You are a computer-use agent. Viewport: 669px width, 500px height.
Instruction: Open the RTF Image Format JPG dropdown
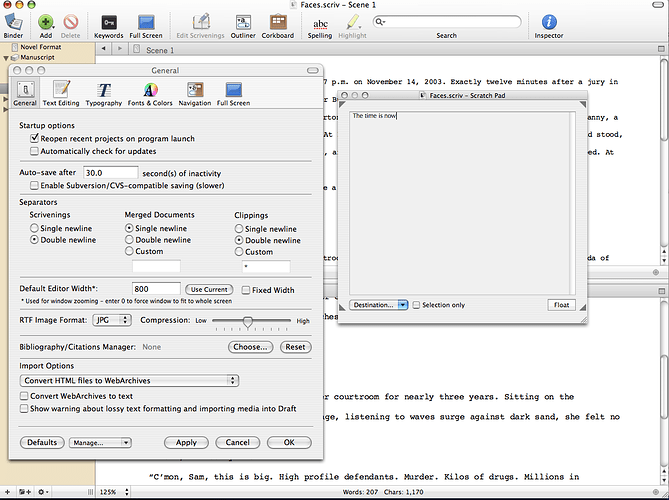tap(112, 320)
